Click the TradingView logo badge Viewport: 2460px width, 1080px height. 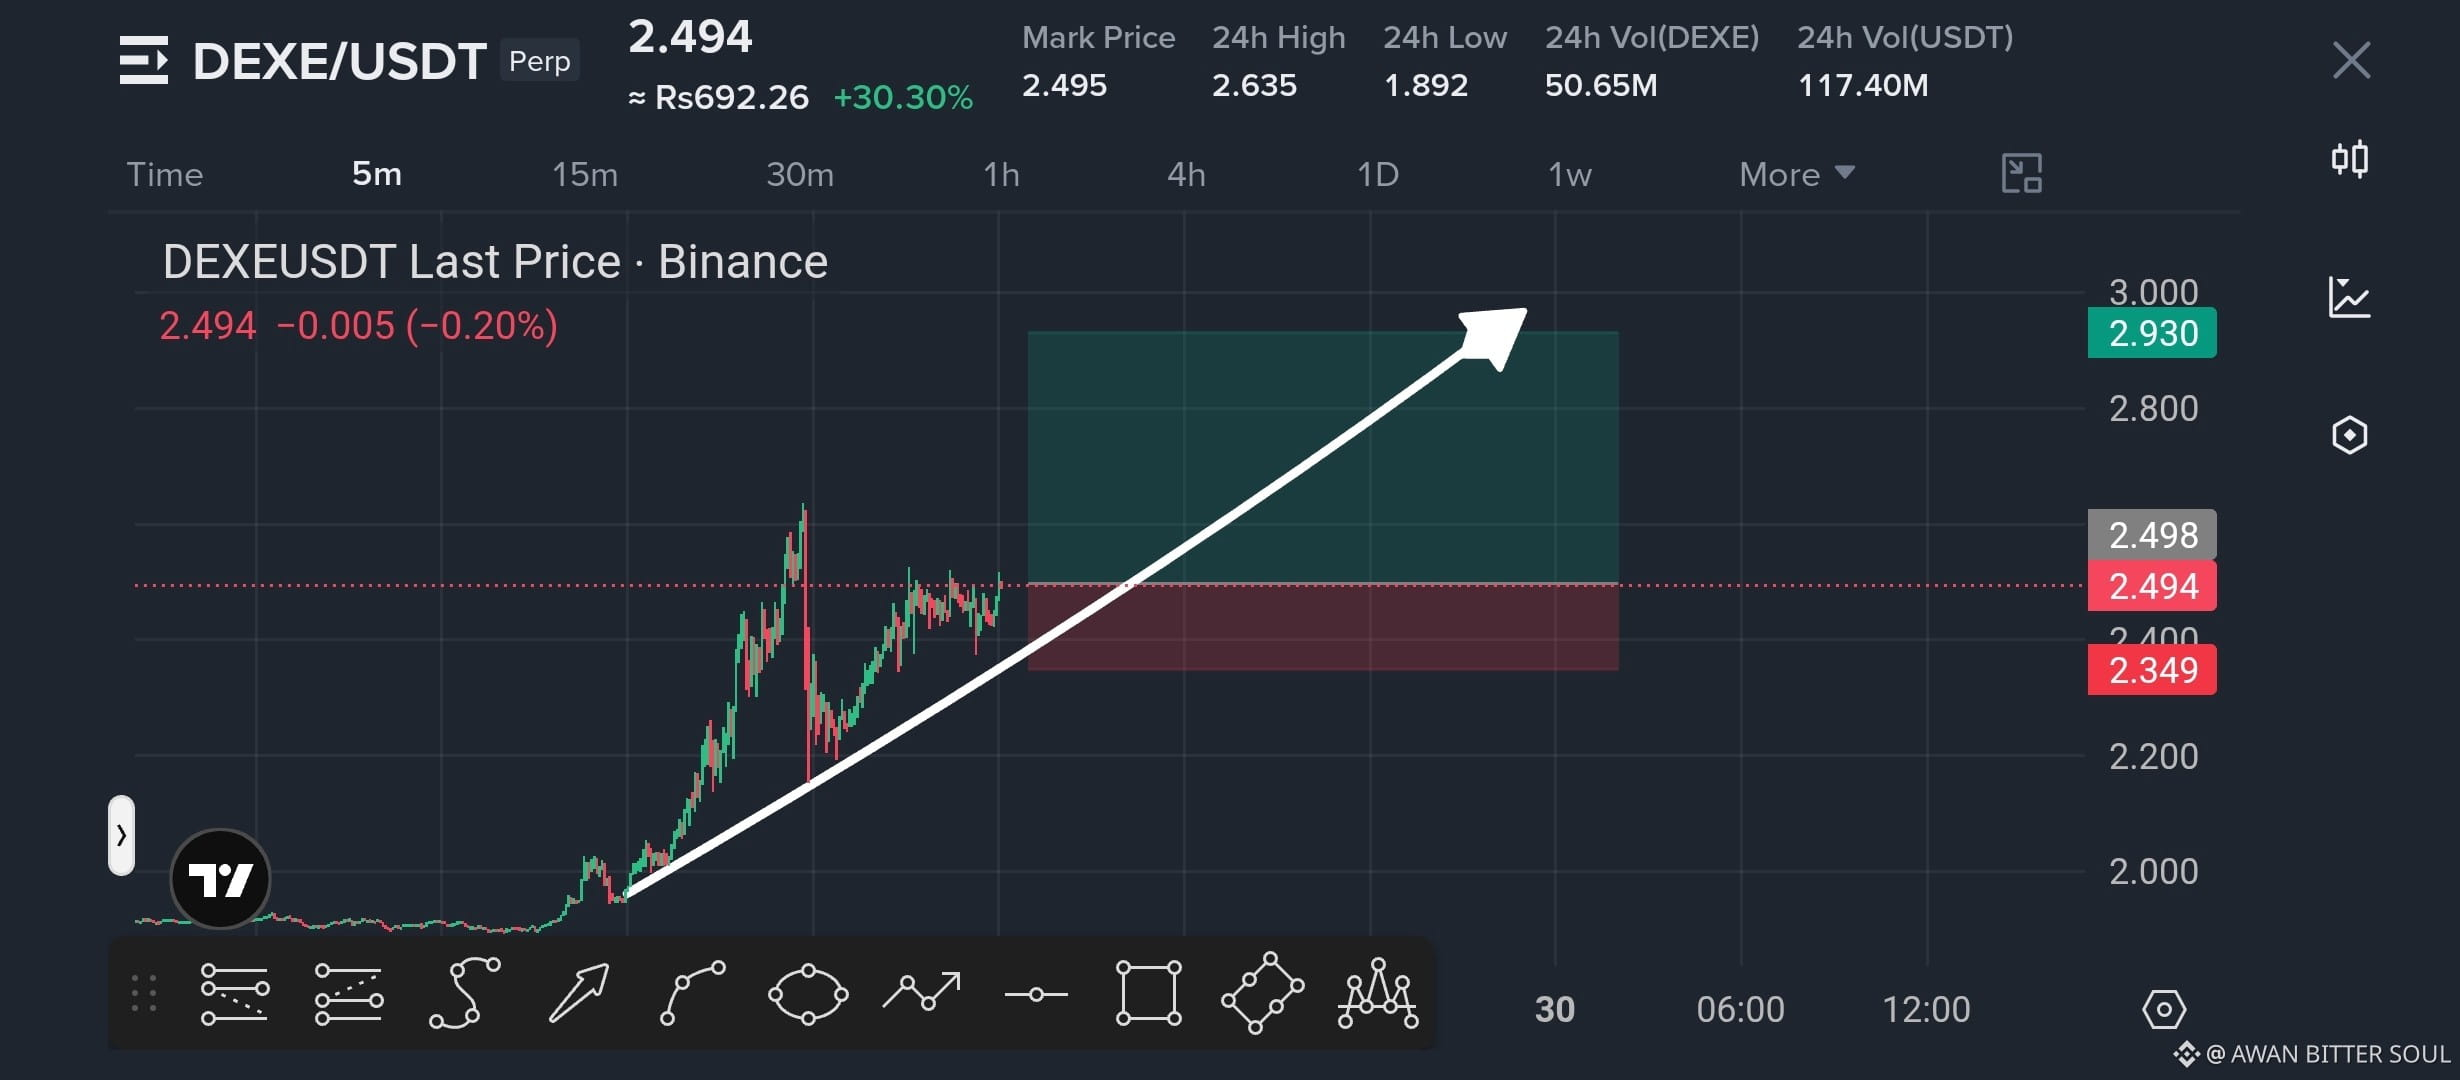220,879
